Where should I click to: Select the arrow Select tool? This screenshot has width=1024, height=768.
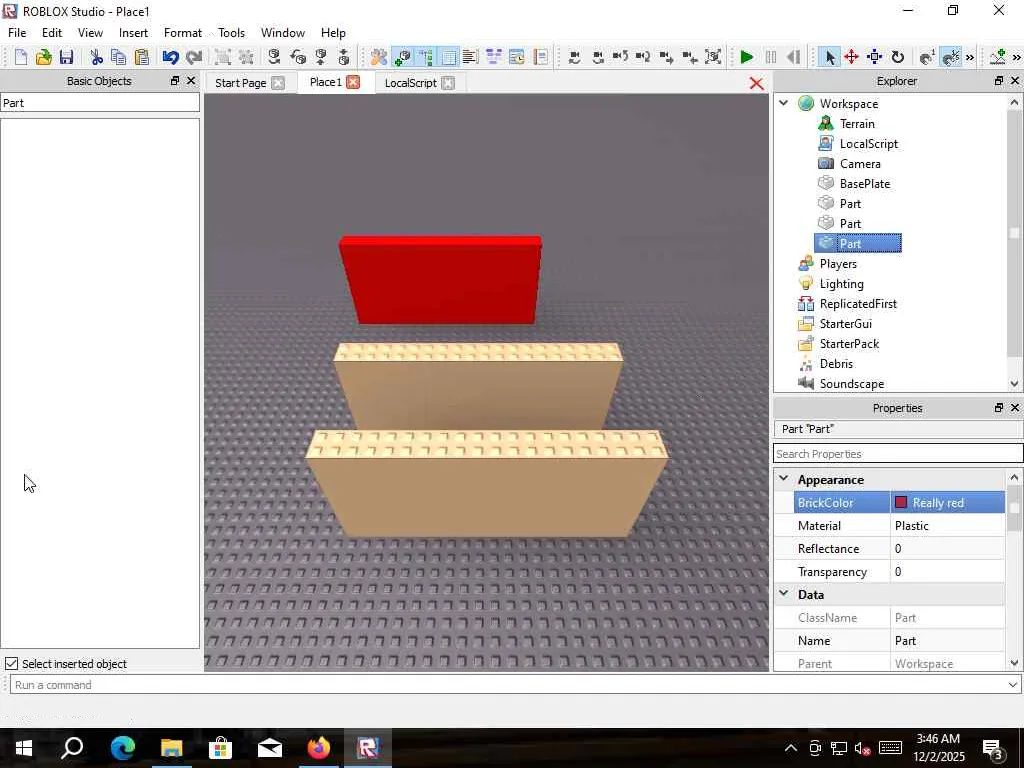(829, 57)
